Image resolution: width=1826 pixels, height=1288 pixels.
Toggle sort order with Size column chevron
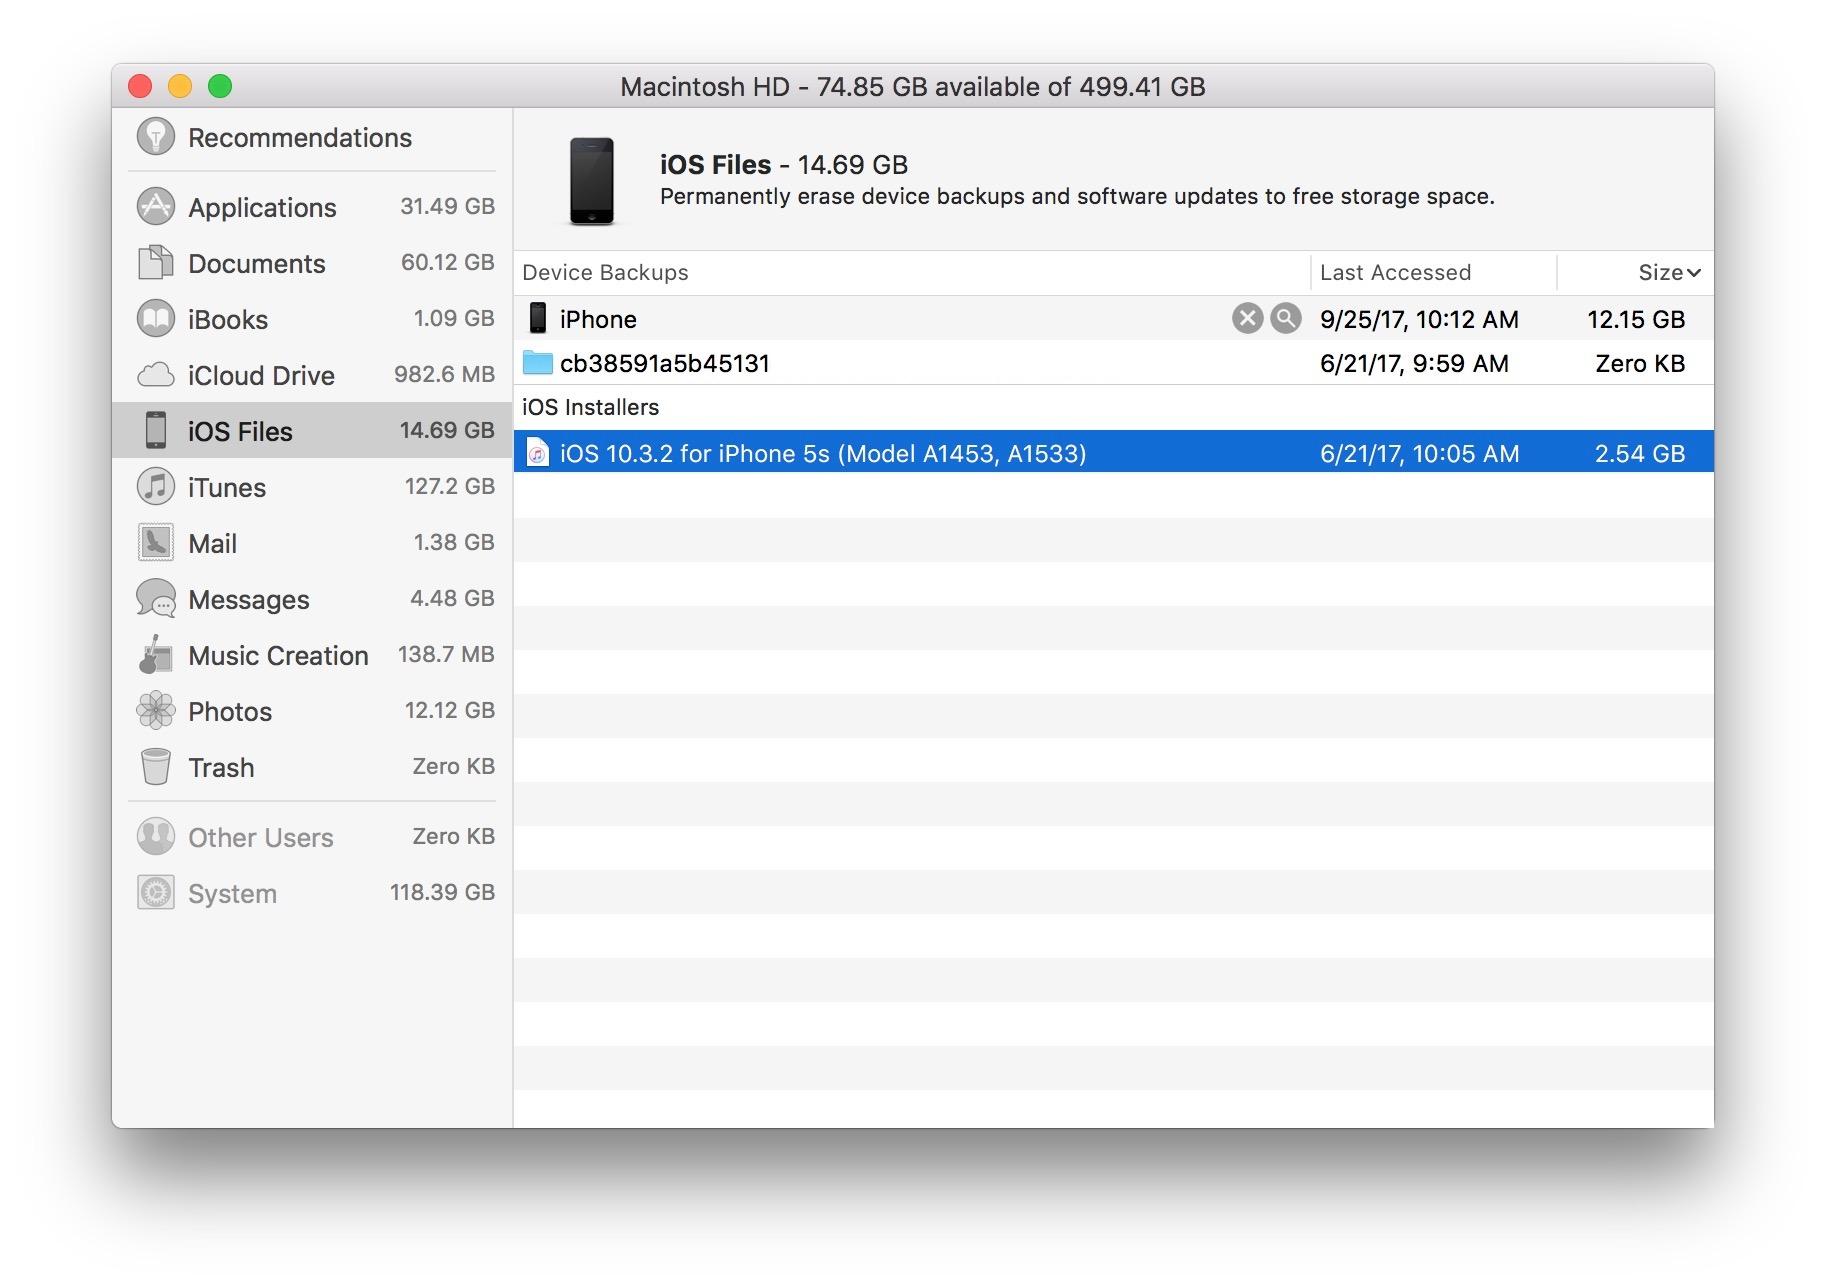coord(1692,273)
